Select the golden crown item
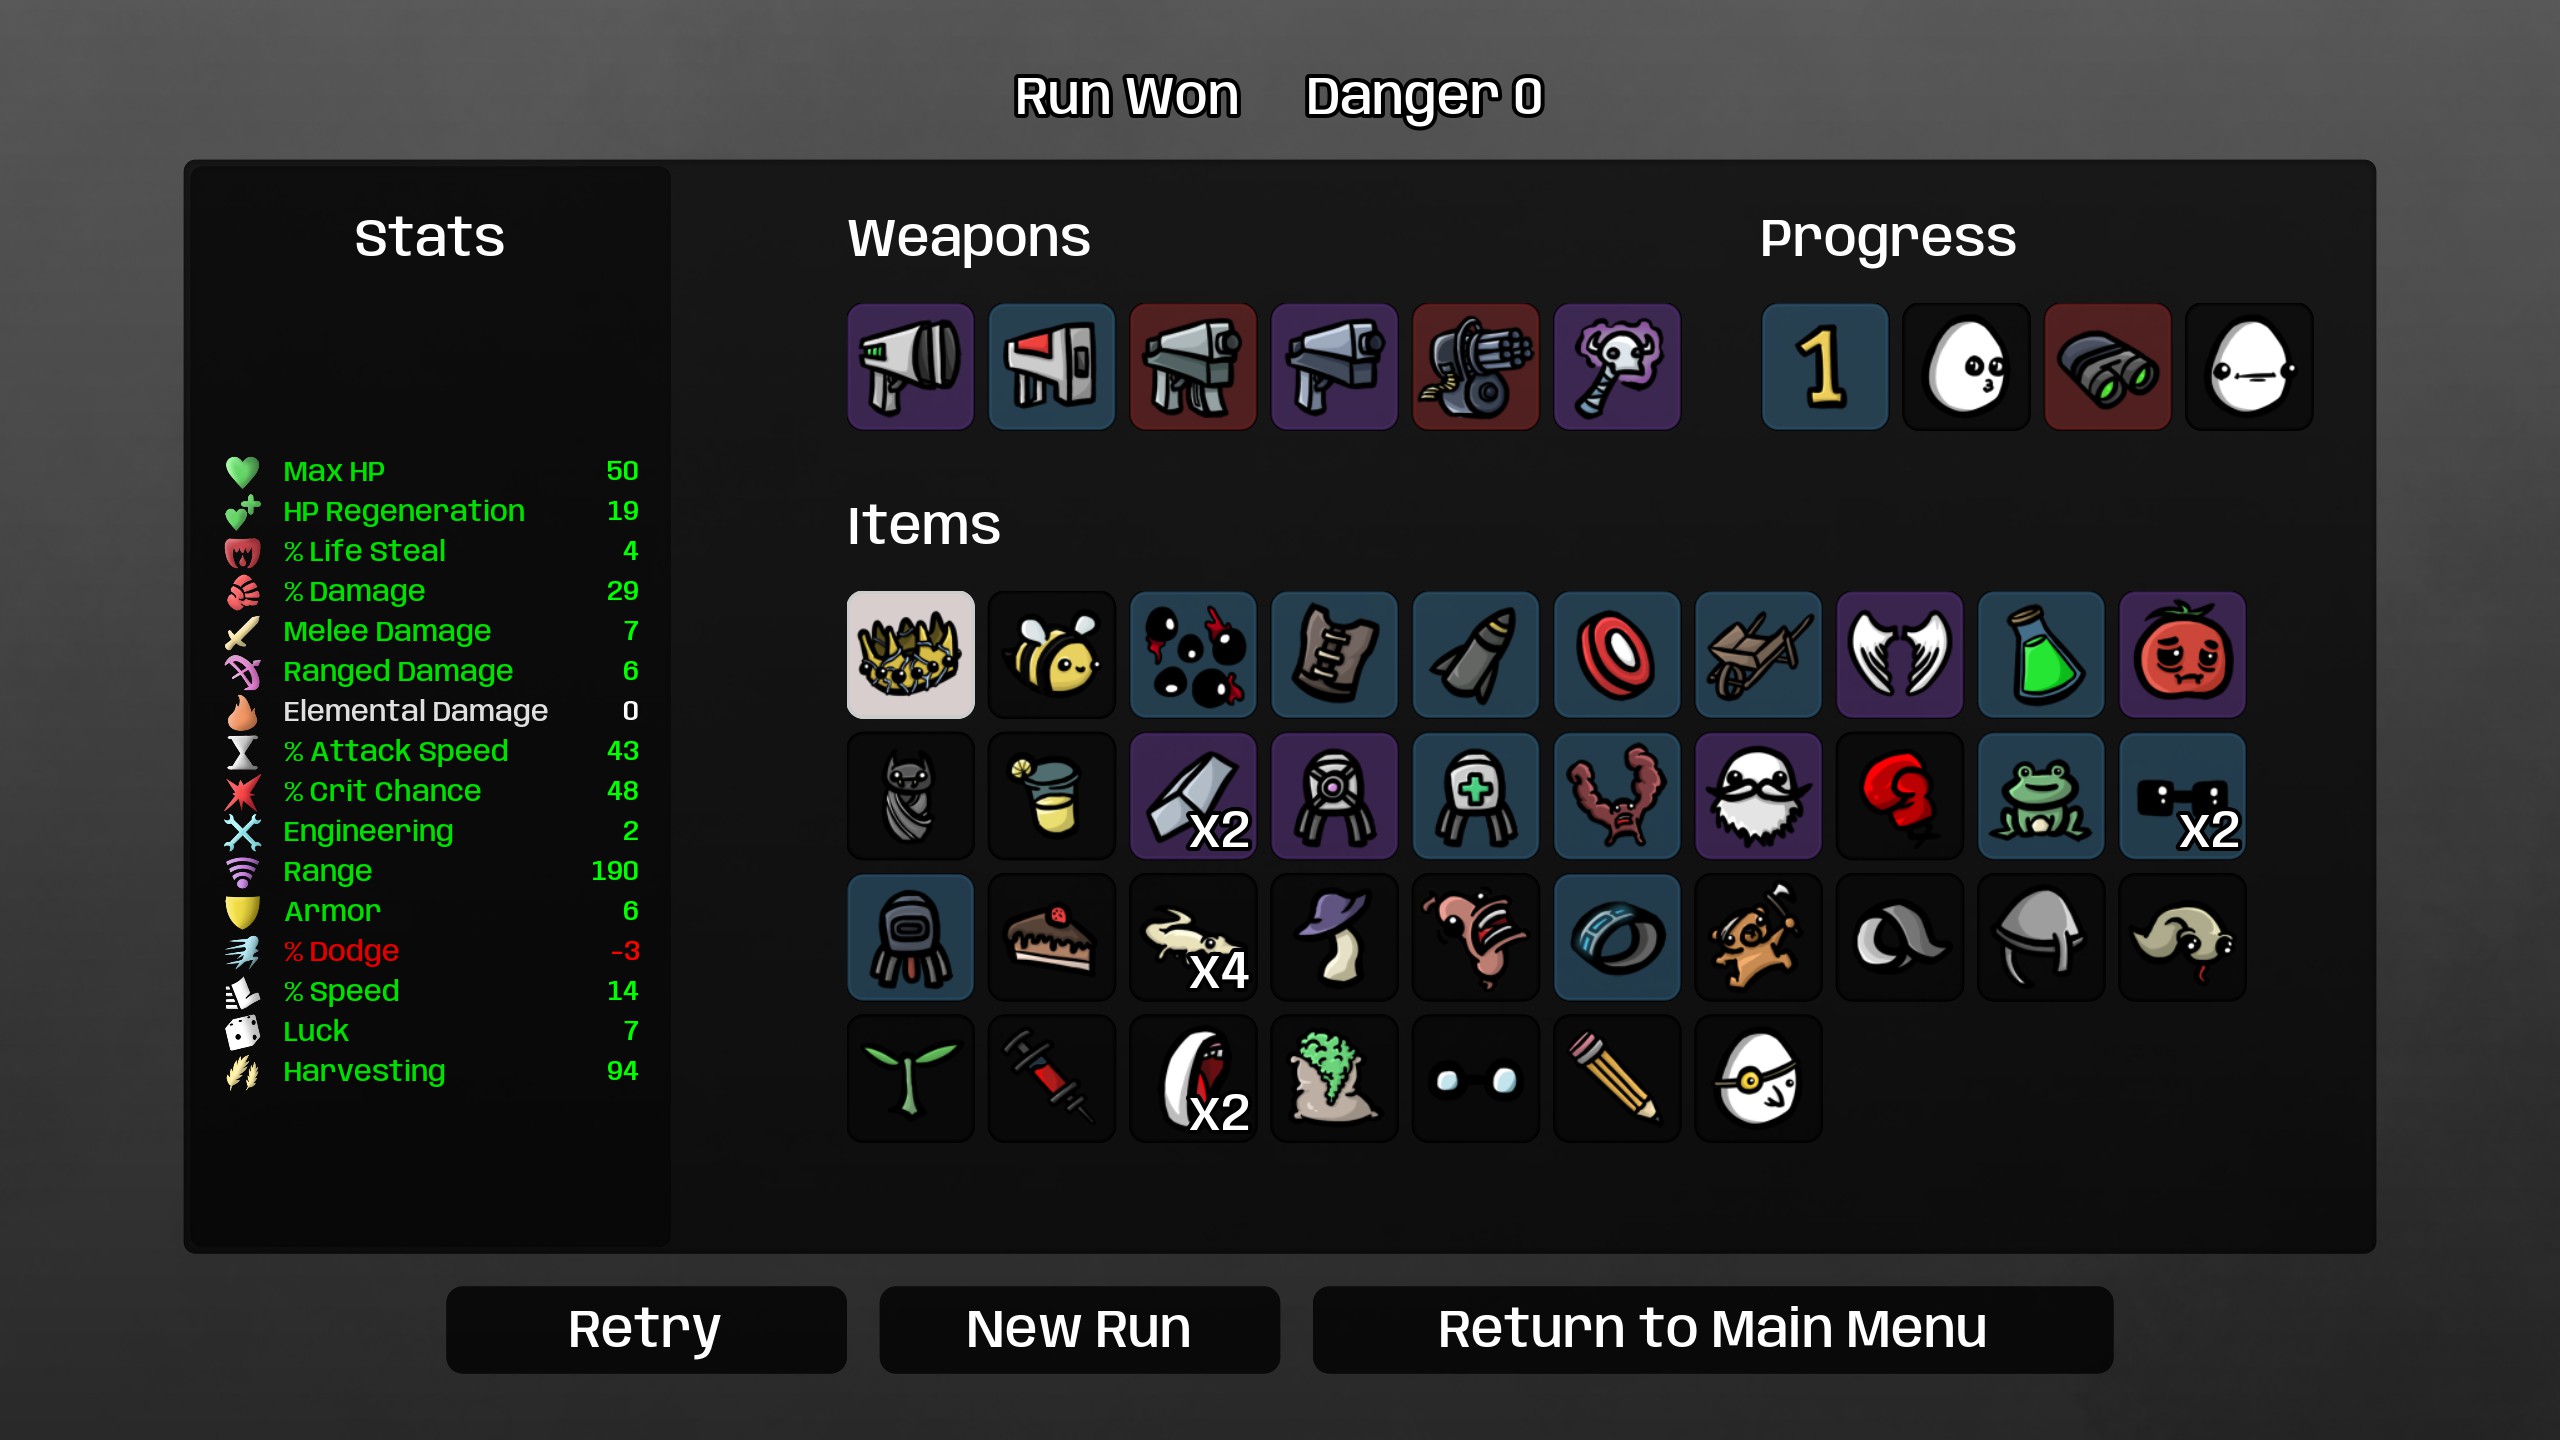The image size is (2560, 1440). [910, 655]
